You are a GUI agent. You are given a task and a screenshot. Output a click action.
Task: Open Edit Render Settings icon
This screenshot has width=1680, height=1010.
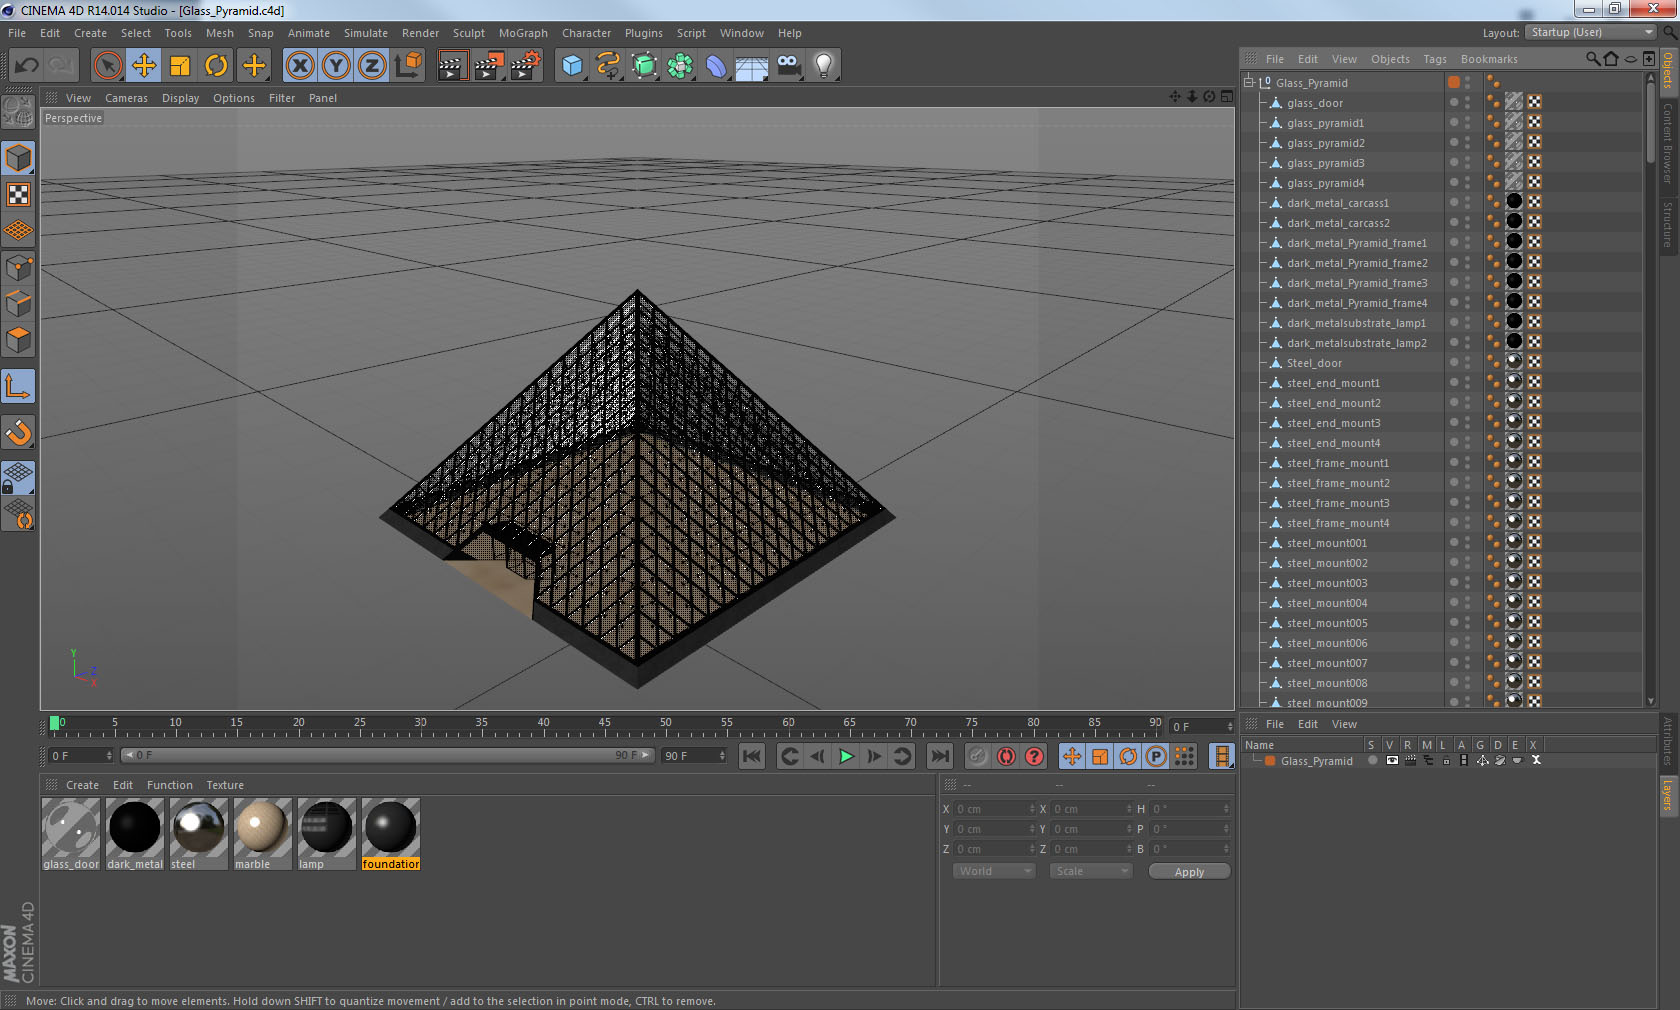point(526,66)
